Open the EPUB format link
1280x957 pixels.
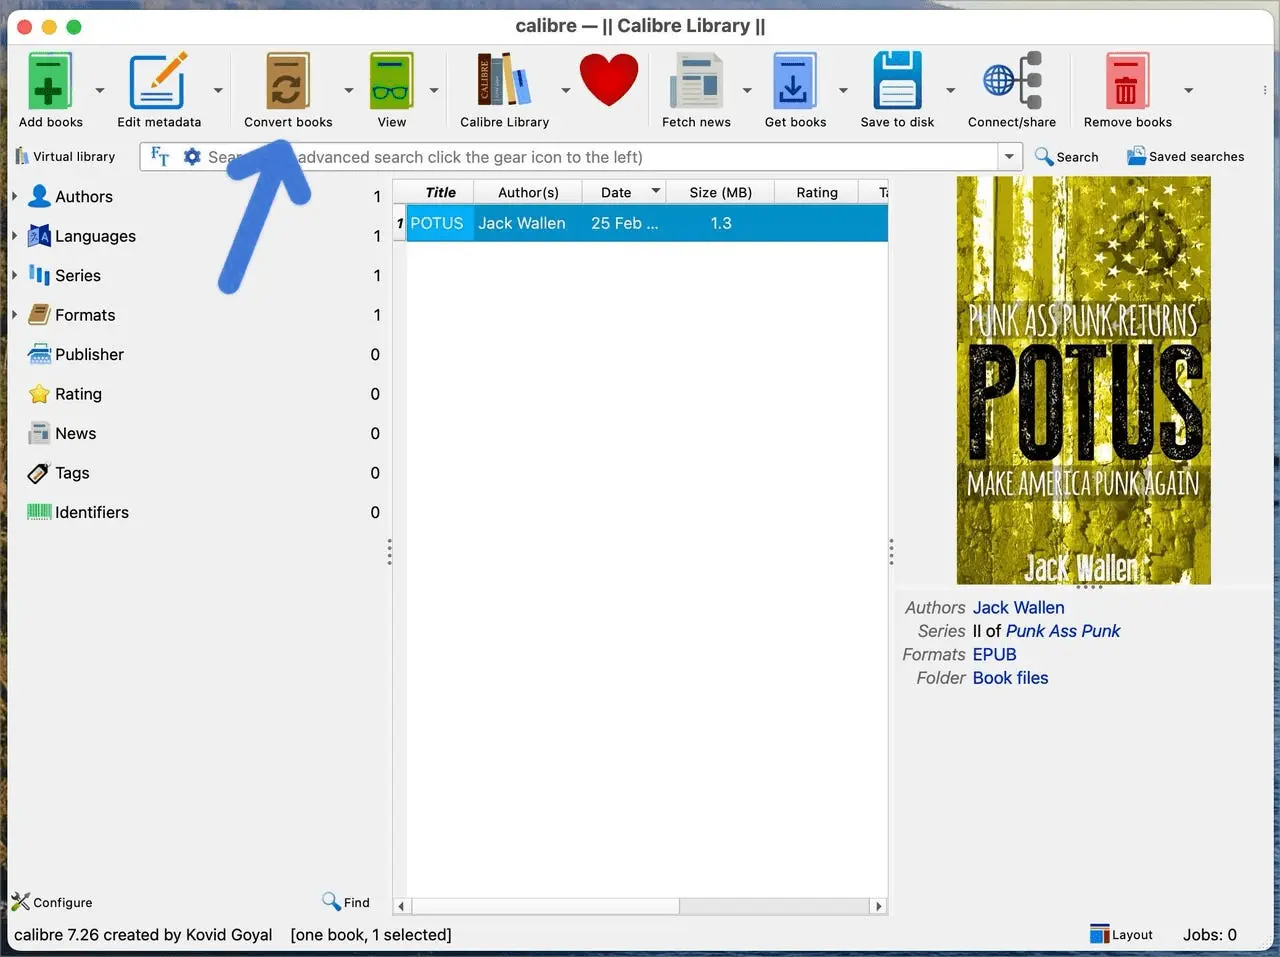click(994, 654)
